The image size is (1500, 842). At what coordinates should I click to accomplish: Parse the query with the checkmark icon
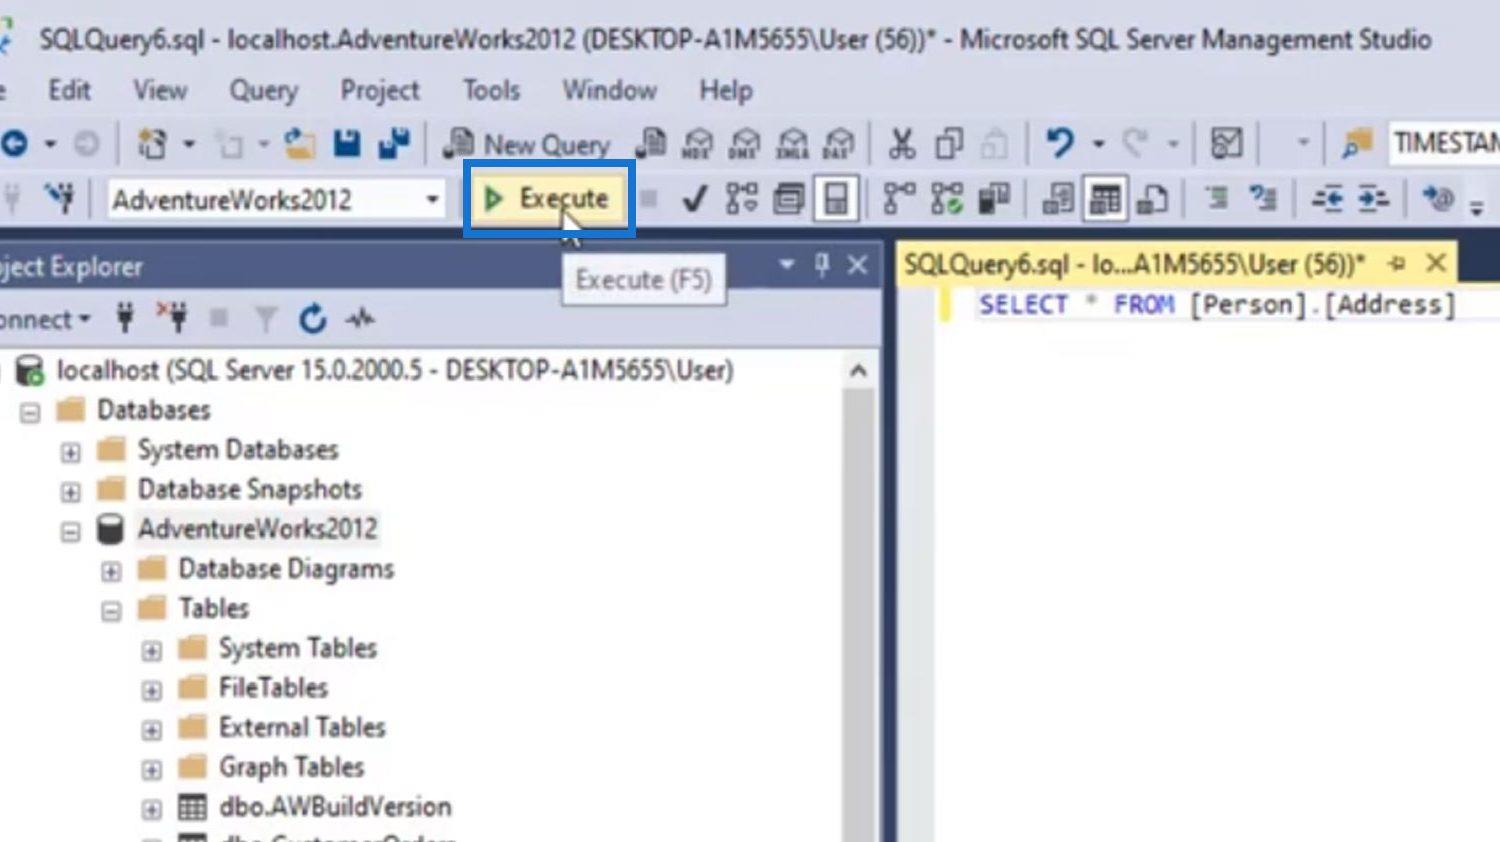pyautogui.click(x=694, y=199)
